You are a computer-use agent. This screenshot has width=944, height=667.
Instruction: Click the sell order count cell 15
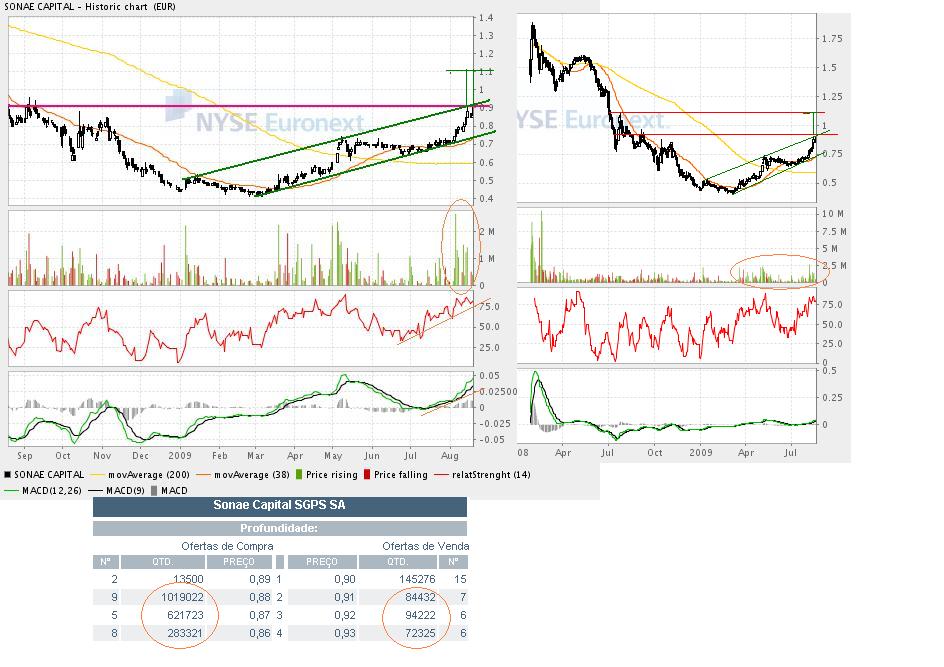pyautogui.click(x=461, y=579)
